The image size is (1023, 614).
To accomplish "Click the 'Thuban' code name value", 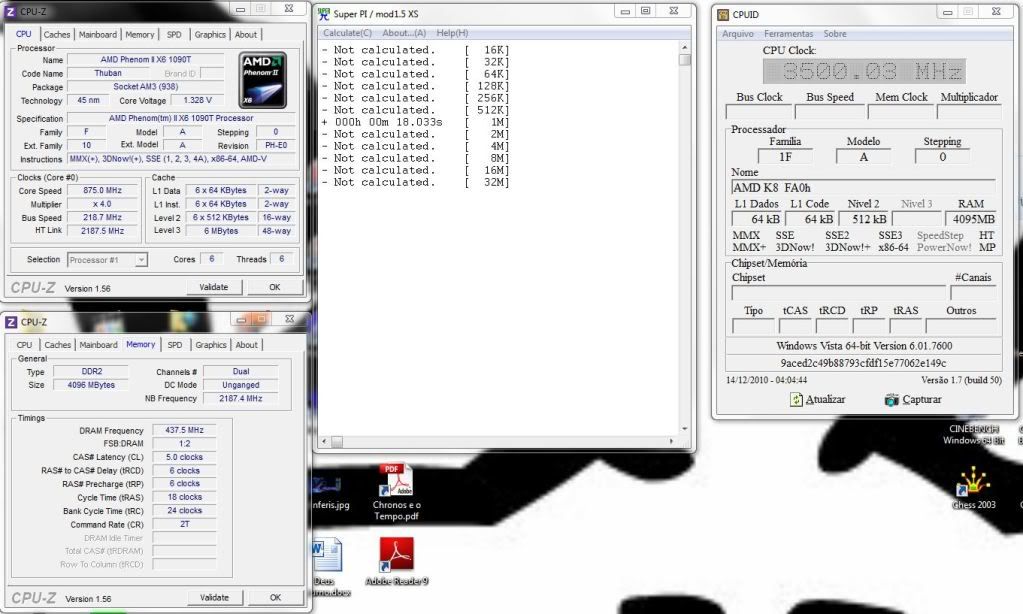I will [x=108, y=73].
